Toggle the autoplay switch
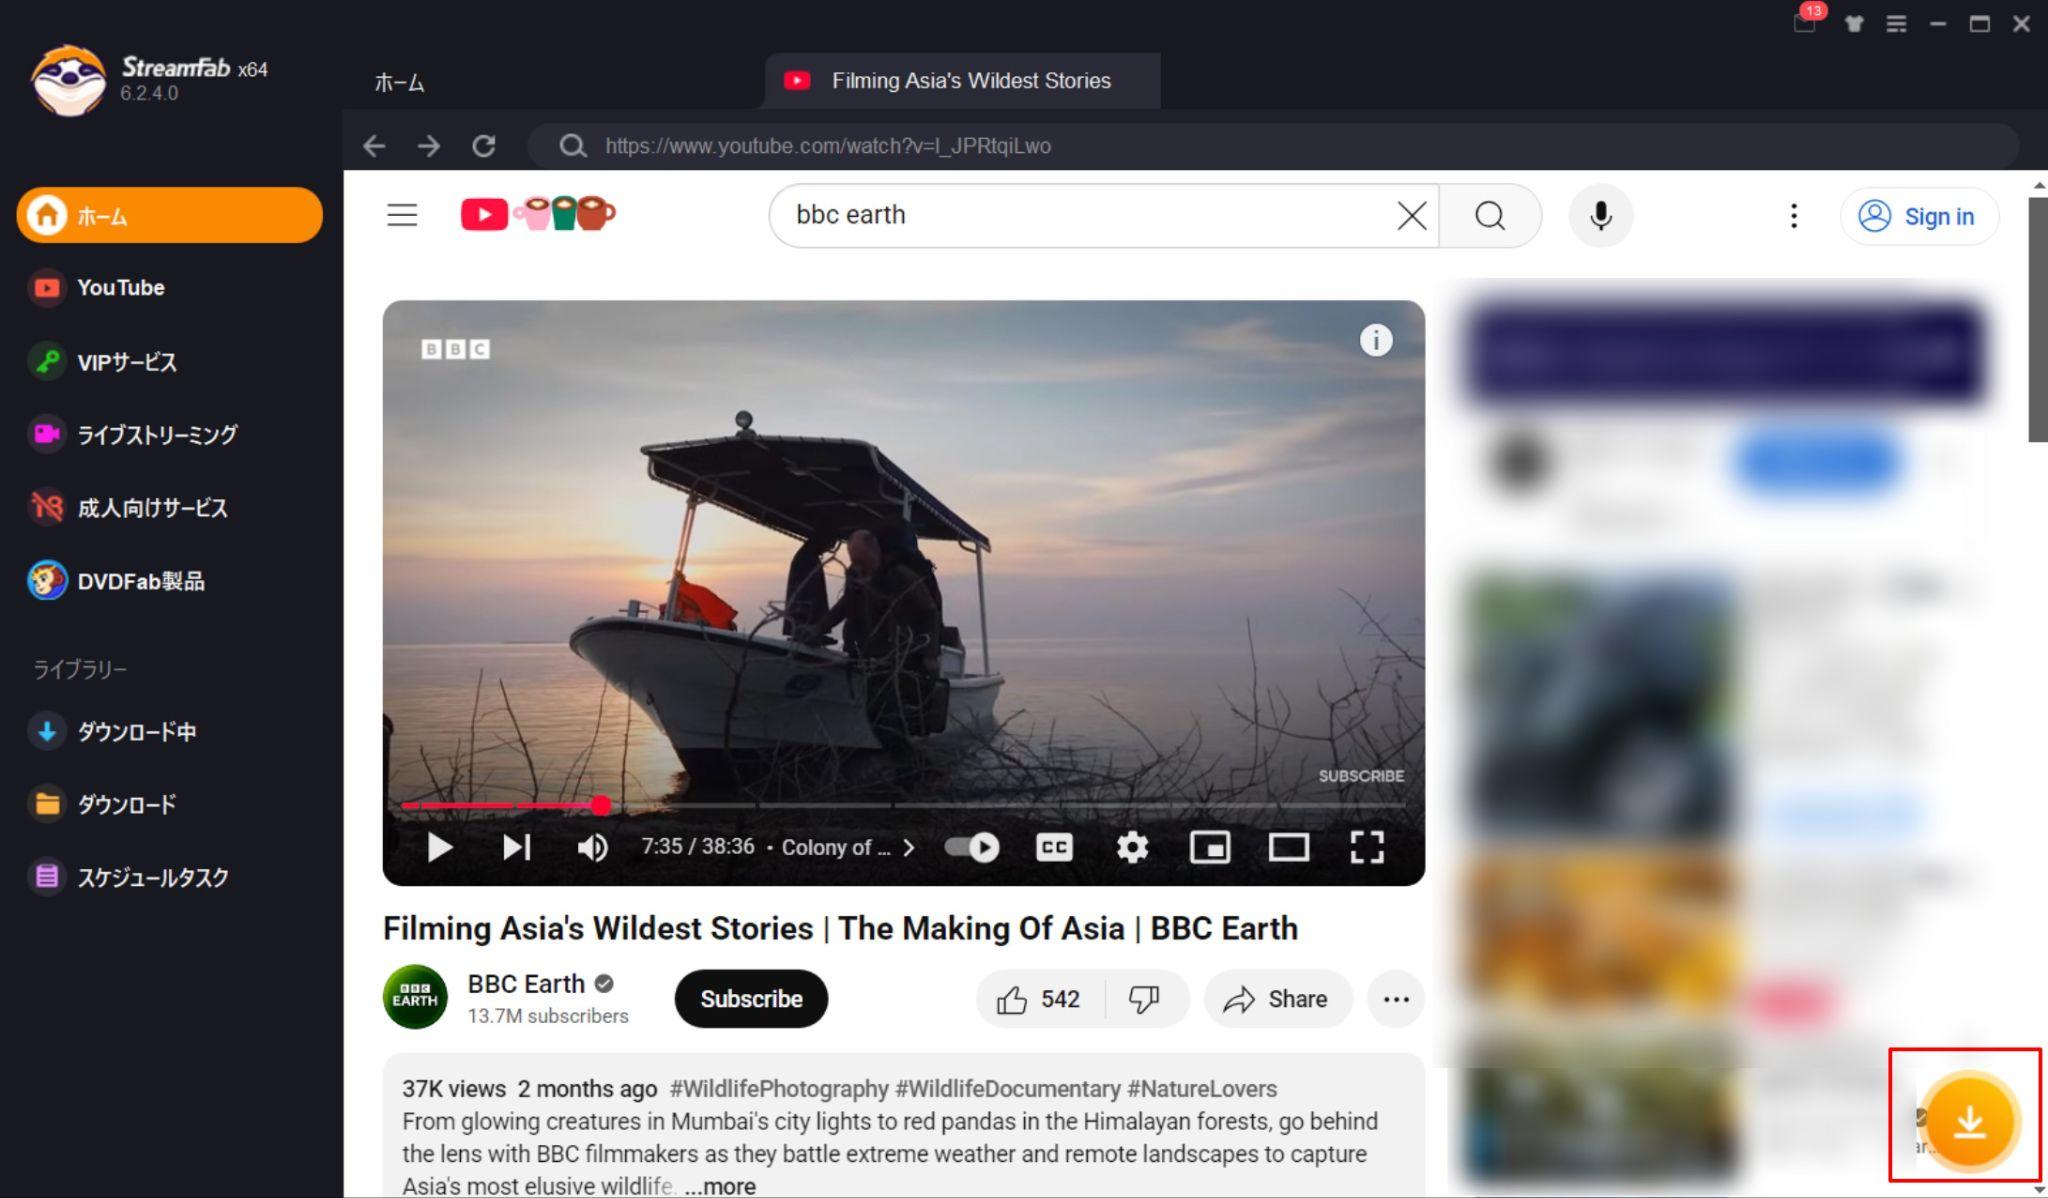Screen dimensions: 2048x1198 coord(972,847)
